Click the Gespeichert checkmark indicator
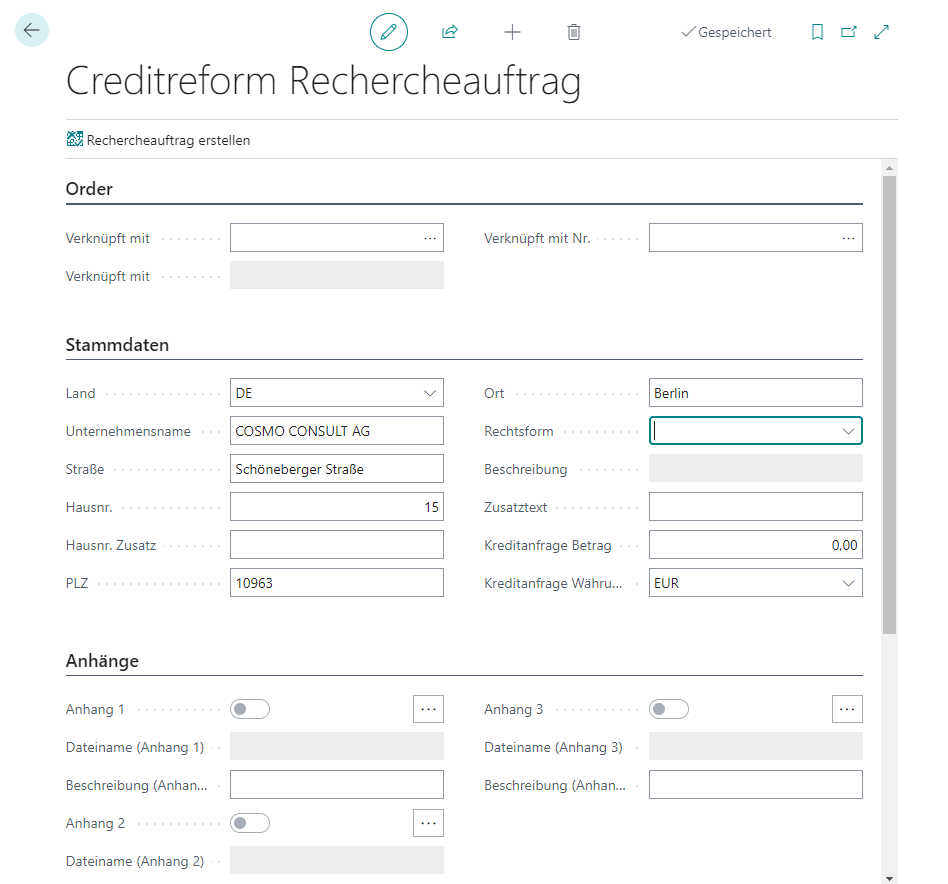 coord(726,31)
